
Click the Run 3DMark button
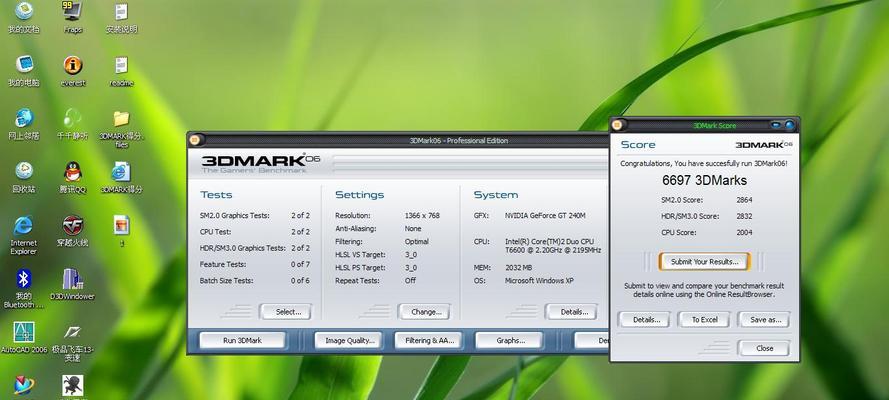(x=242, y=341)
